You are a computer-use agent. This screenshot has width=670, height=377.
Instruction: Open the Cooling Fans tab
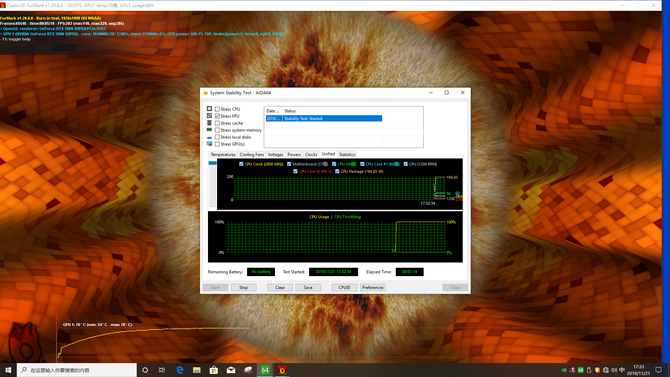pyautogui.click(x=251, y=155)
